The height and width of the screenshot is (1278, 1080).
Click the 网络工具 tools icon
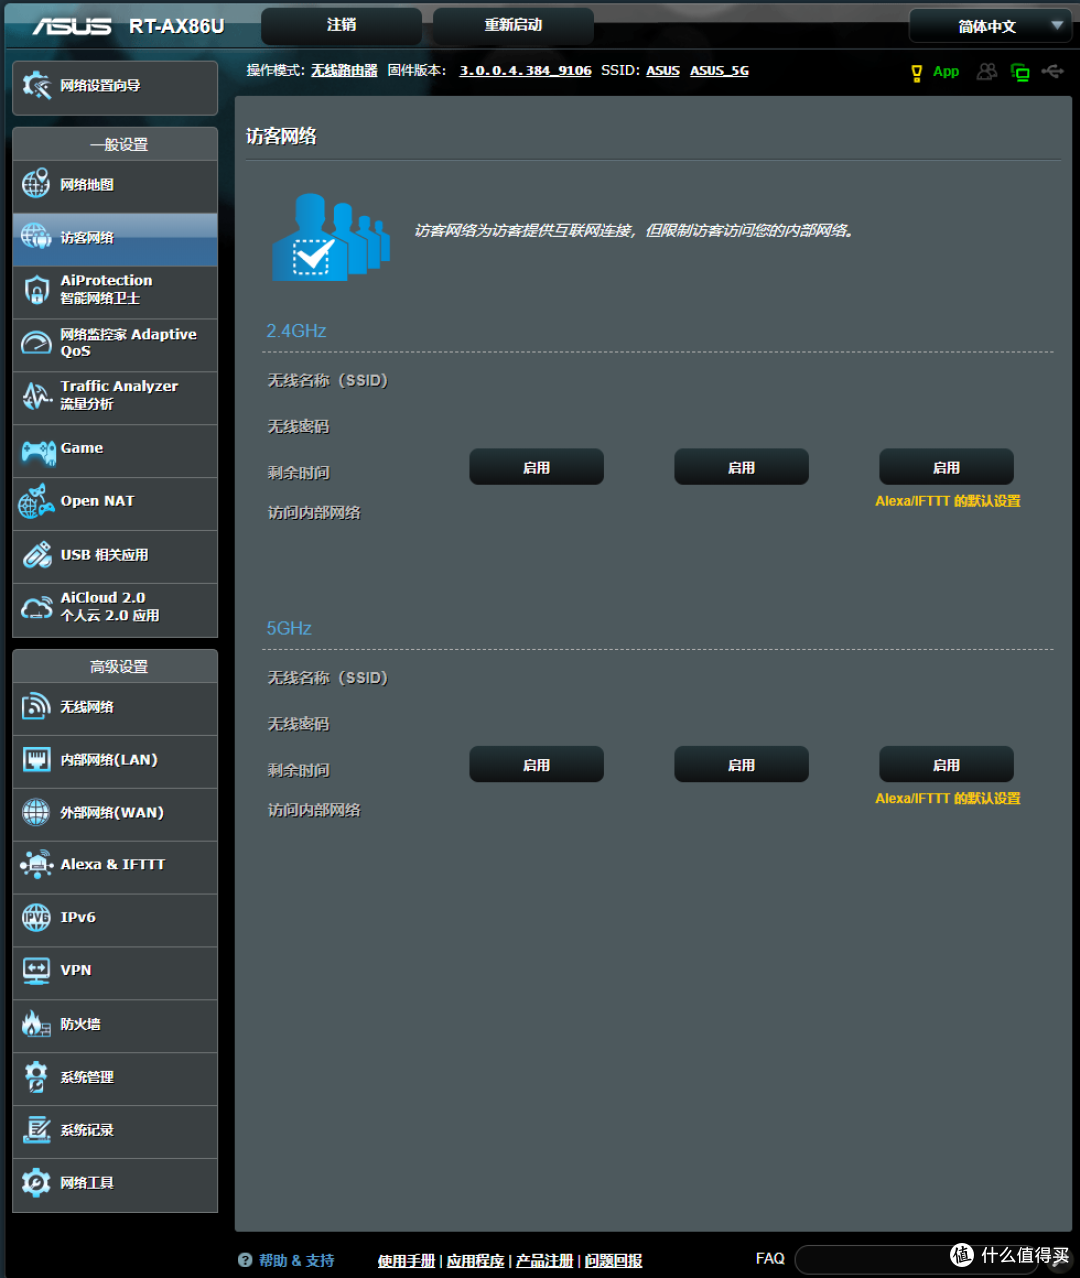tap(36, 1183)
